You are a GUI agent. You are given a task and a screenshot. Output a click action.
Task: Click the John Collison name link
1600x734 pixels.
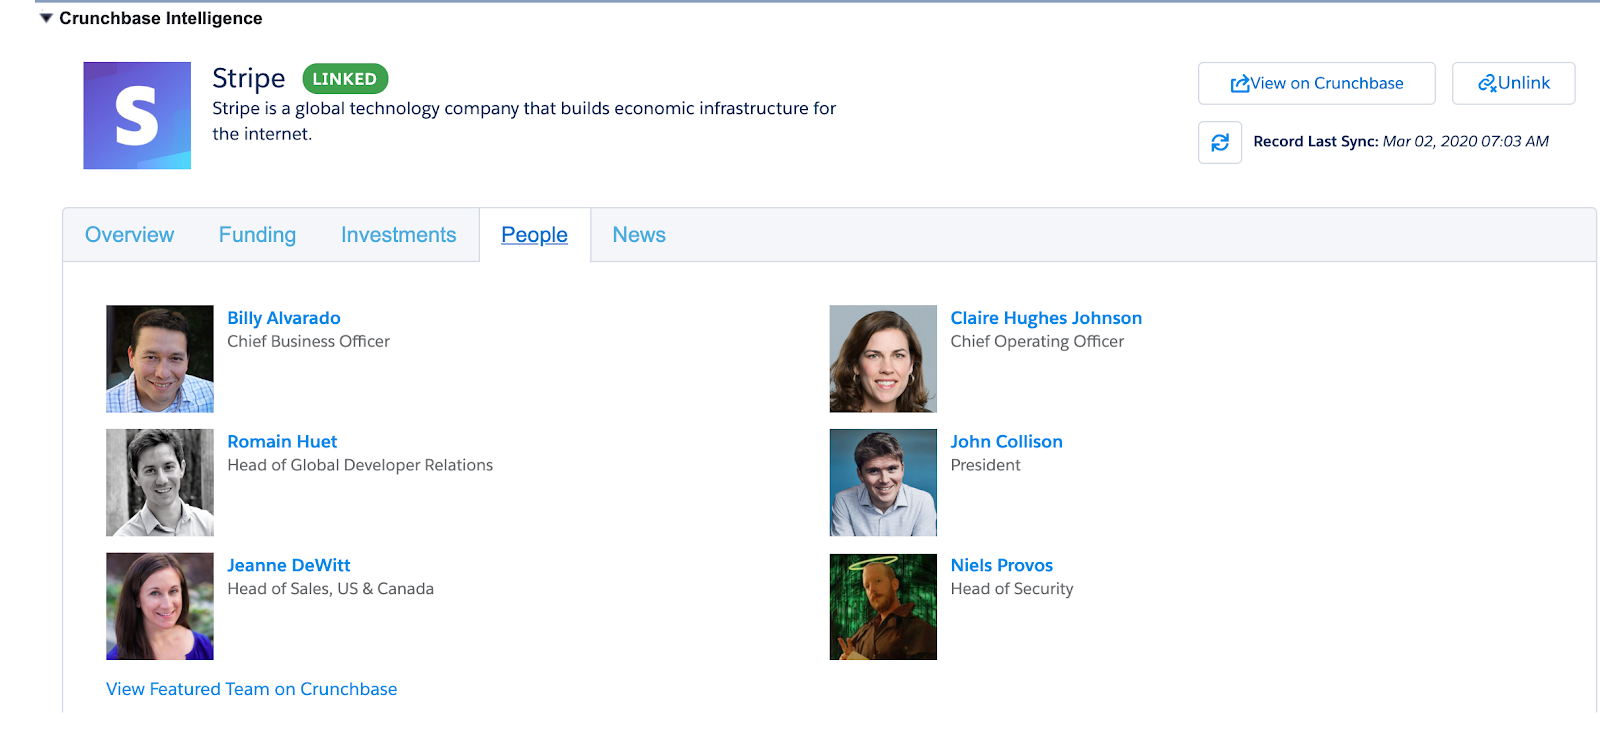point(1006,441)
